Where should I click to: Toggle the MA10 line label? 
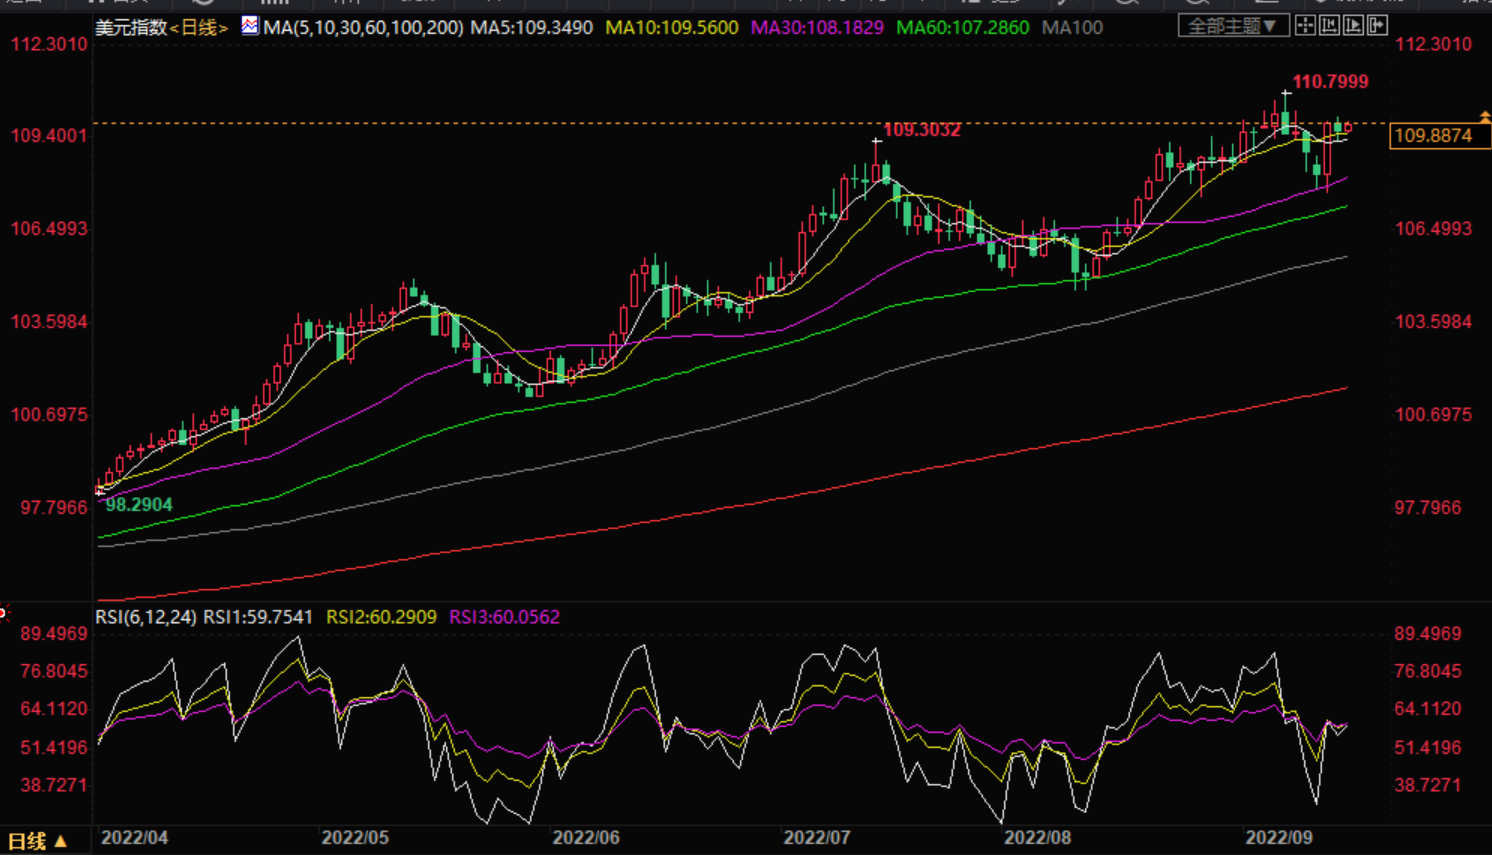click(x=671, y=28)
